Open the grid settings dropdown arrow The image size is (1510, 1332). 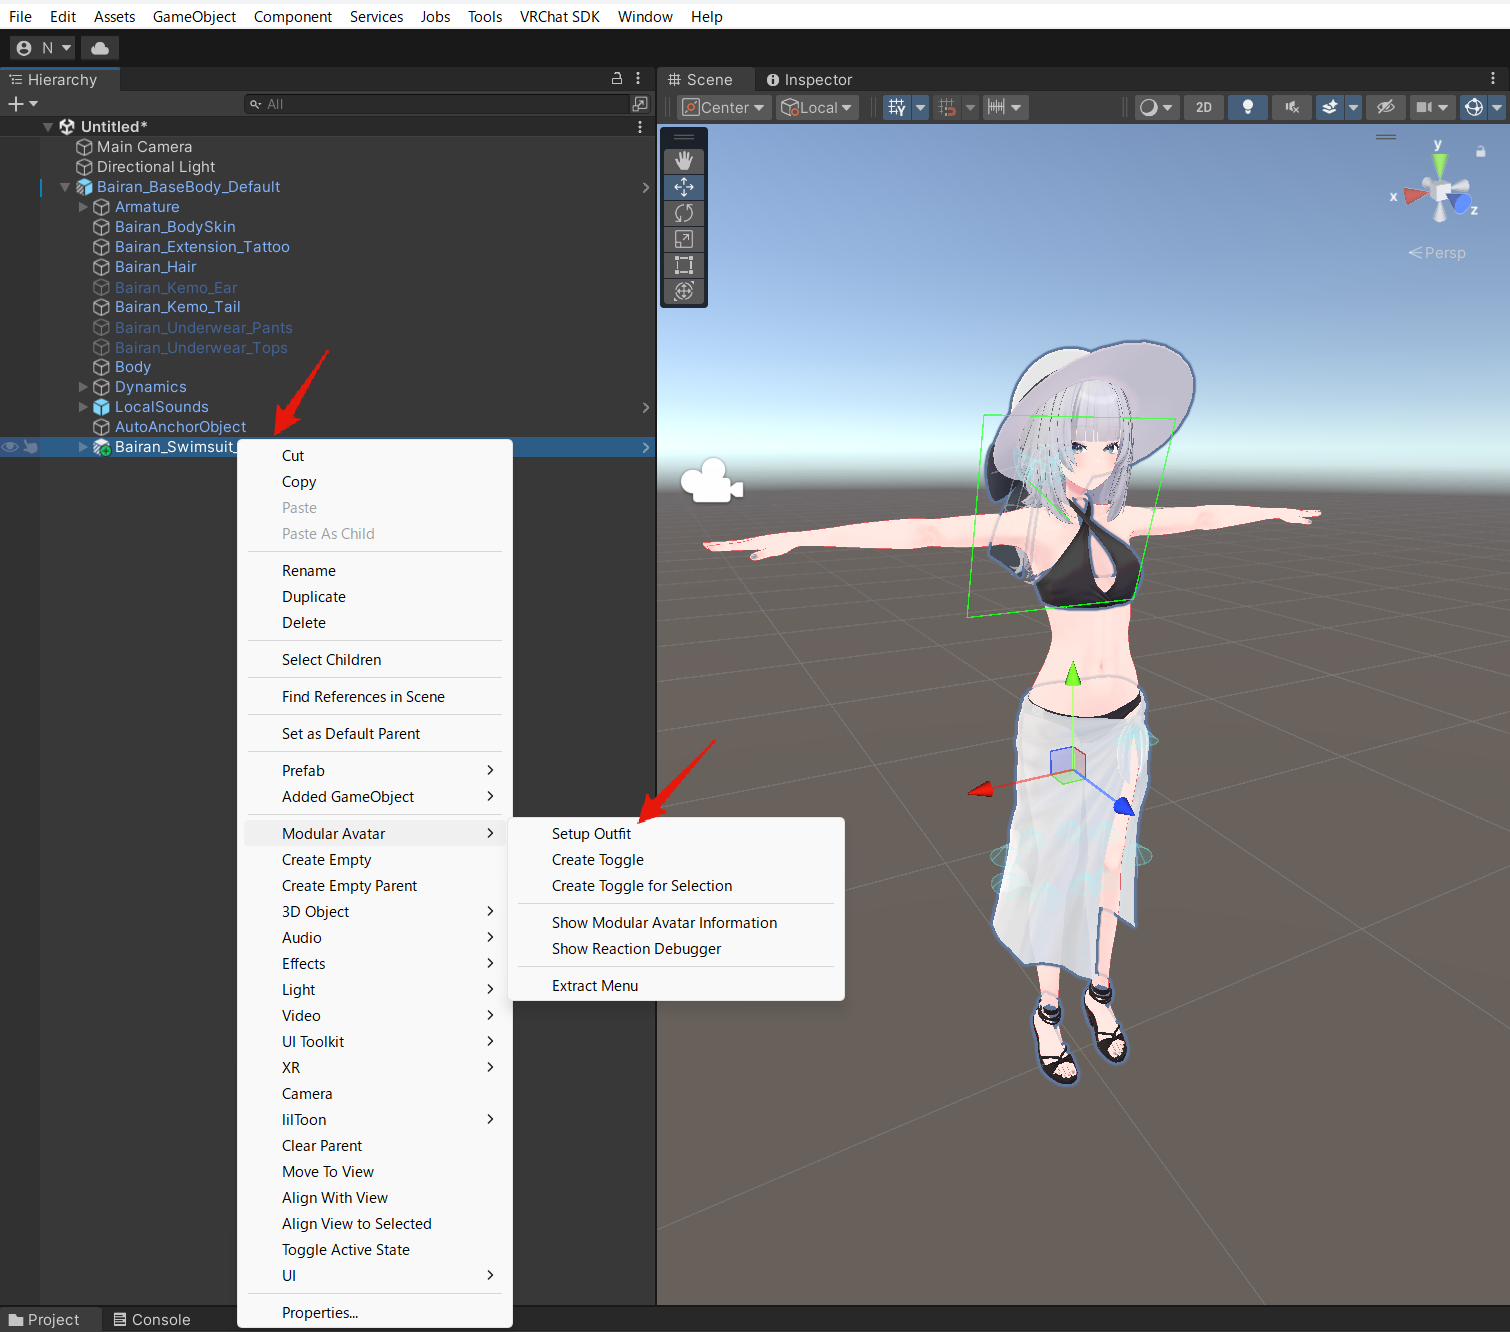(x=921, y=107)
